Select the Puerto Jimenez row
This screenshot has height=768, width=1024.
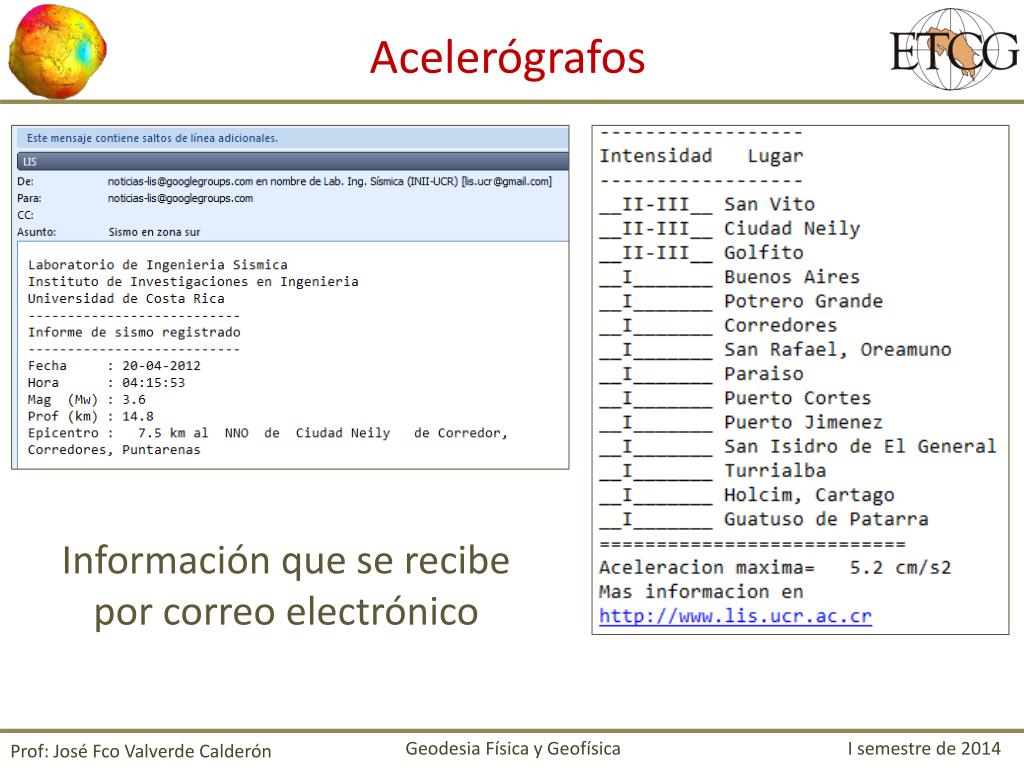tap(741, 422)
